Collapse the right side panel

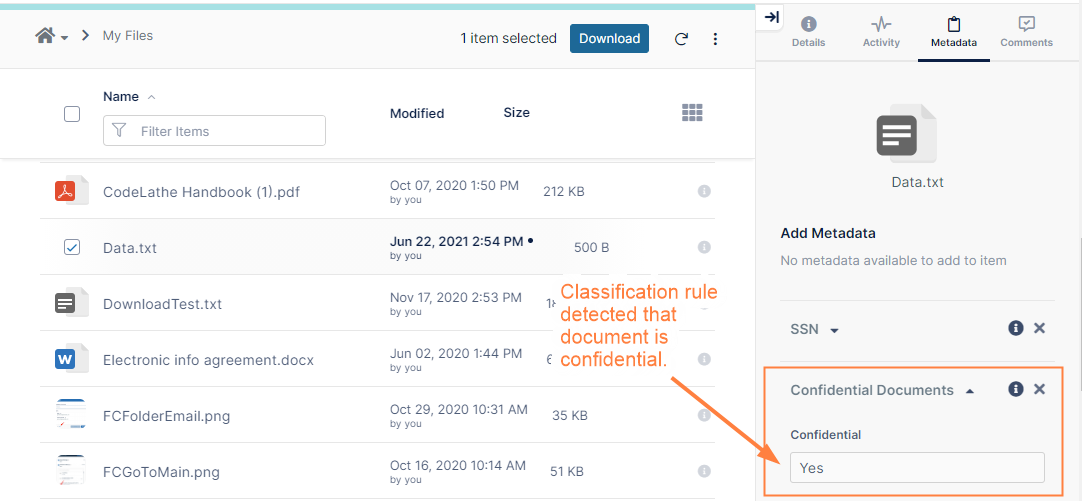(772, 17)
